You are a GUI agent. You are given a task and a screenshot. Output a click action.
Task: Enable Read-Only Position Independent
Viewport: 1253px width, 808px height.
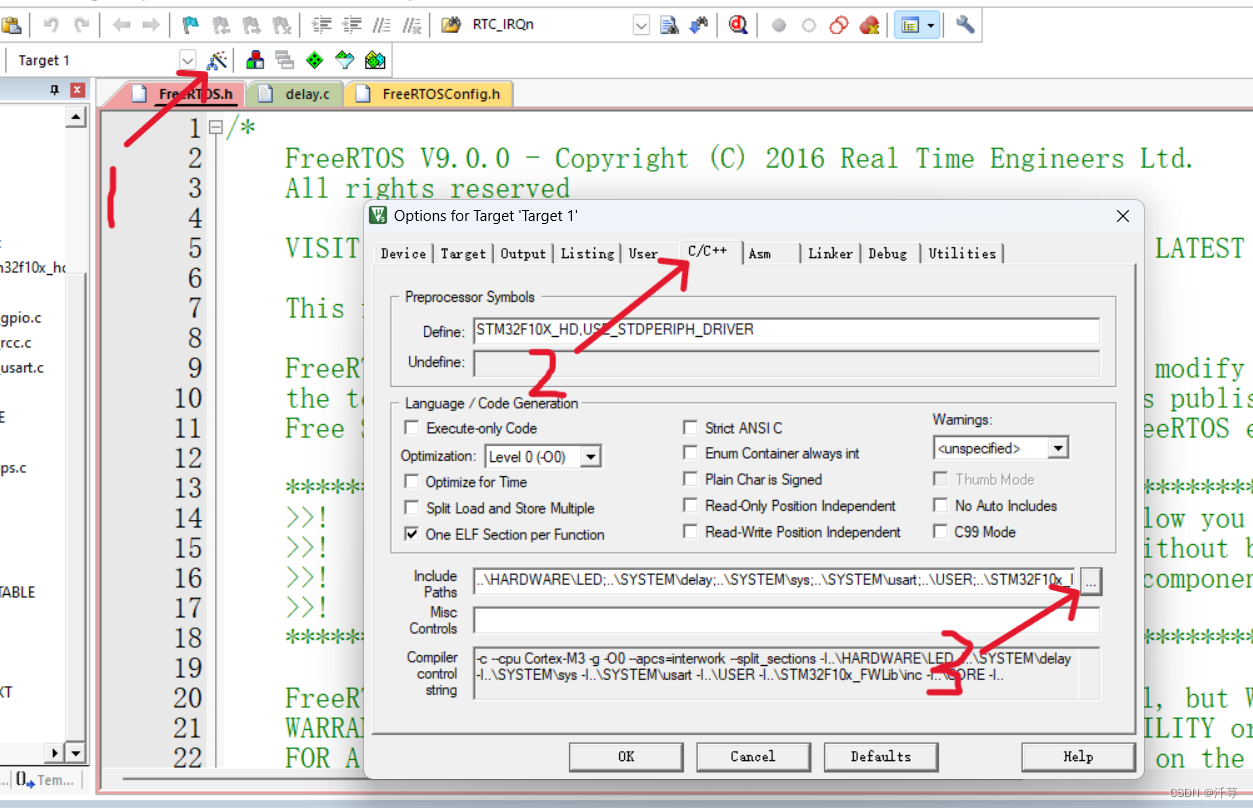690,505
